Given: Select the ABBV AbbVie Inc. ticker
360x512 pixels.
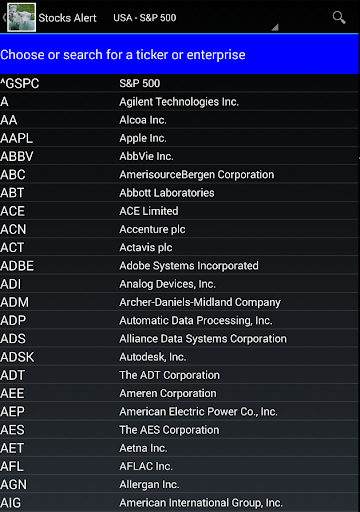Looking at the screenshot, I should coord(179,156).
